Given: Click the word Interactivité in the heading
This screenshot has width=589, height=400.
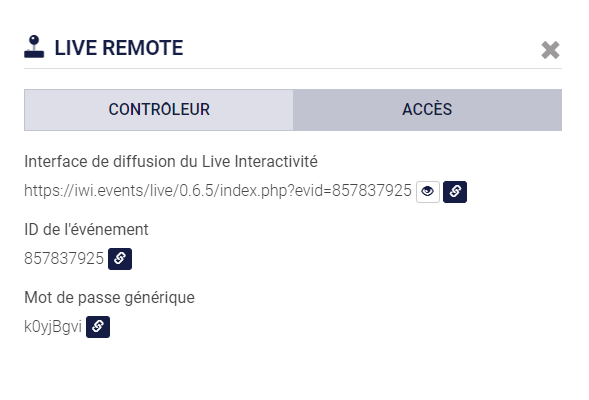Looking at the screenshot, I should coord(276,162).
